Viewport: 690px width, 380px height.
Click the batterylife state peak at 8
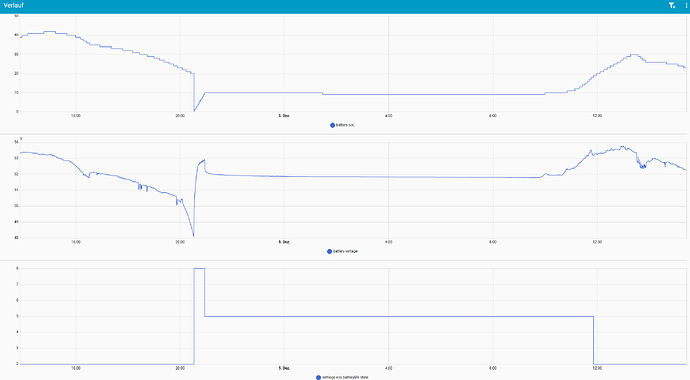tap(199, 268)
